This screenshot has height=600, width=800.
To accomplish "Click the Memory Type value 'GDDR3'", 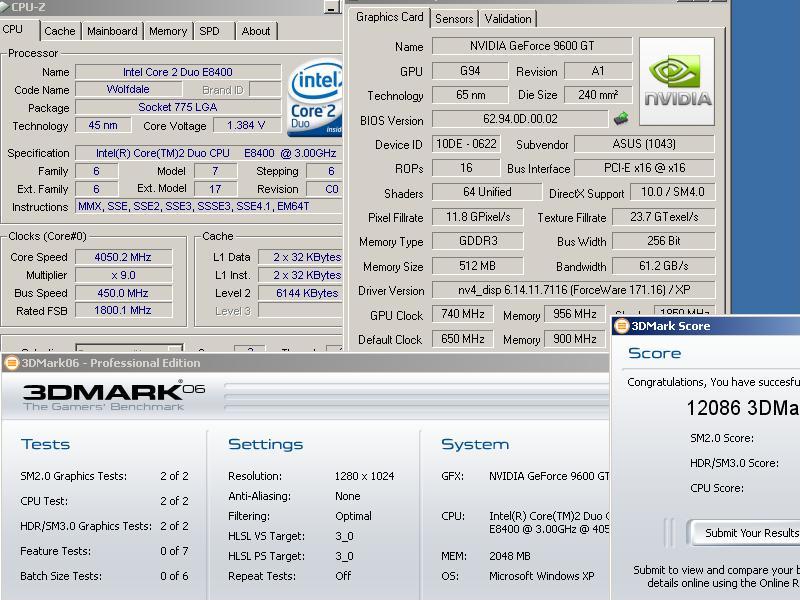I will tap(478, 241).
